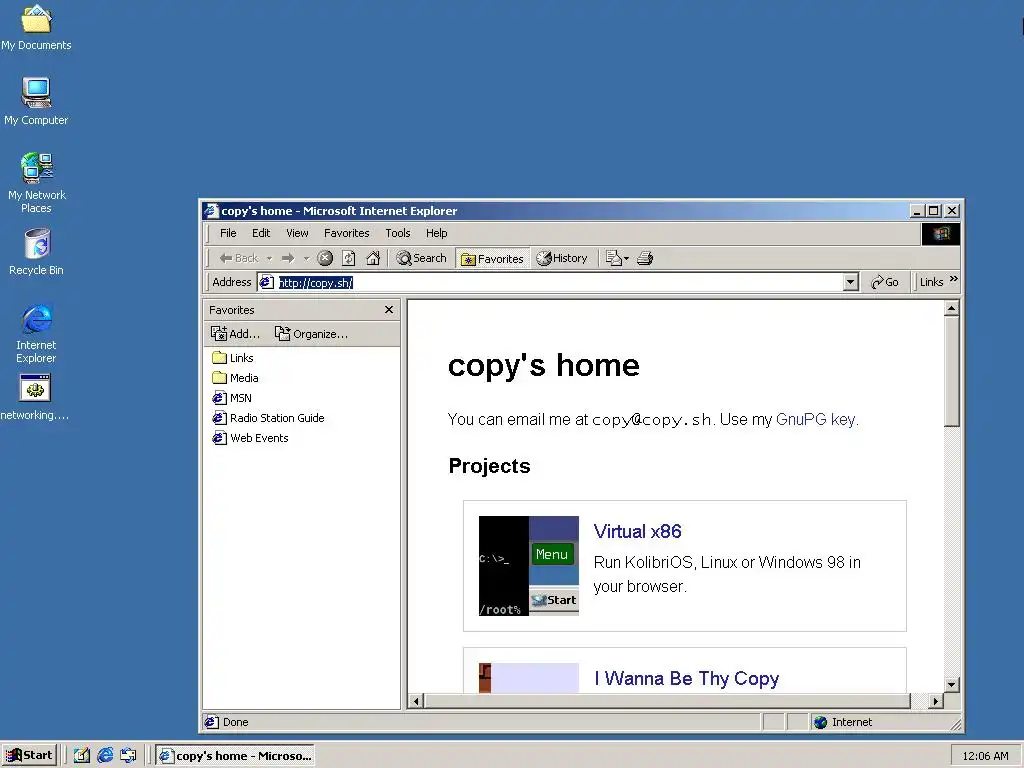1024x768 pixels.
Task: Click Organize... in Favorites panel
Action: (311, 334)
